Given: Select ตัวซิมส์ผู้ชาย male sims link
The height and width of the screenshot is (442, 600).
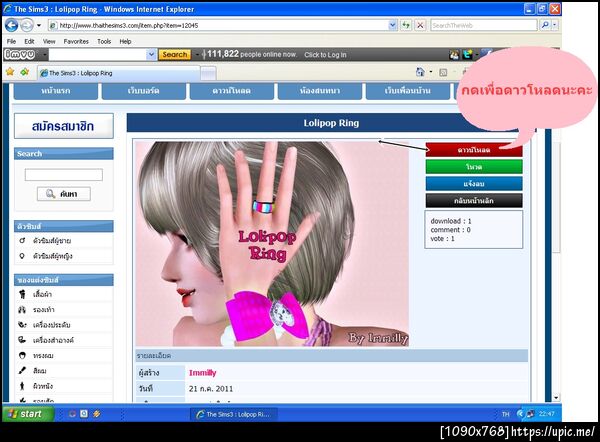Looking at the screenshot, I should coord(52,241).
